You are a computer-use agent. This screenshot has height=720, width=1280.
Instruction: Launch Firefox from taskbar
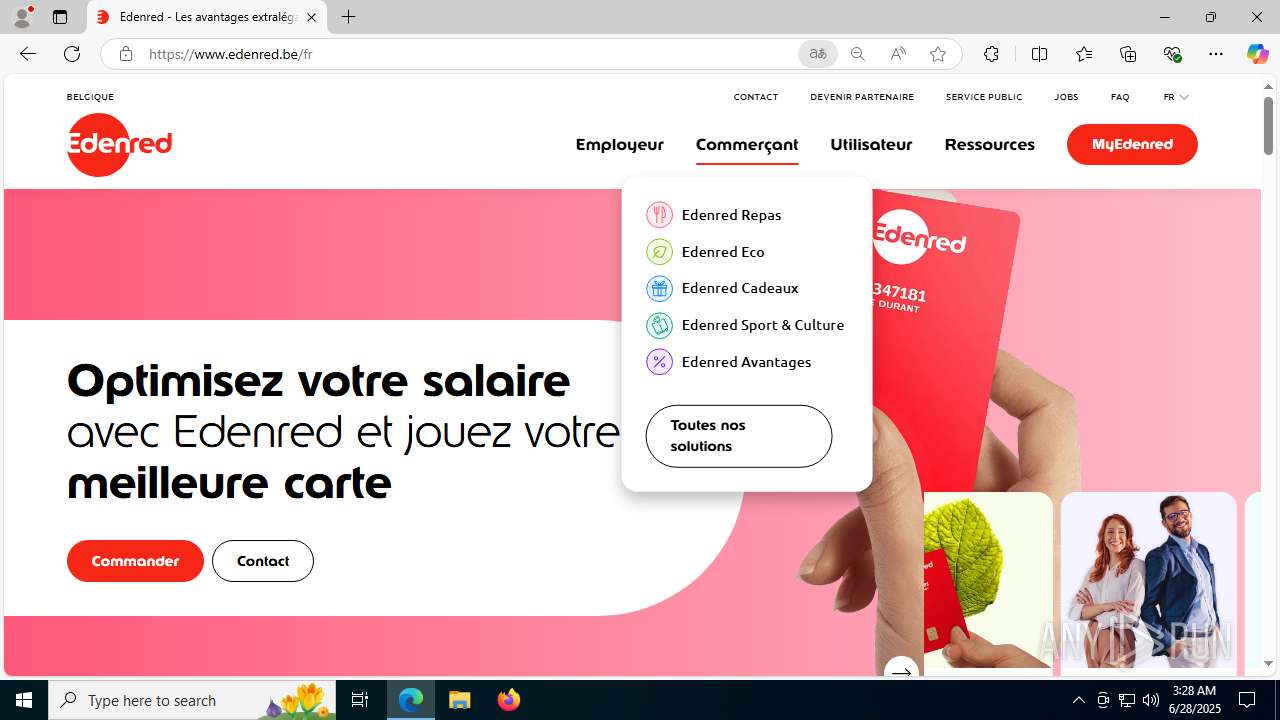pyautogui.click(x=509, y=700)
